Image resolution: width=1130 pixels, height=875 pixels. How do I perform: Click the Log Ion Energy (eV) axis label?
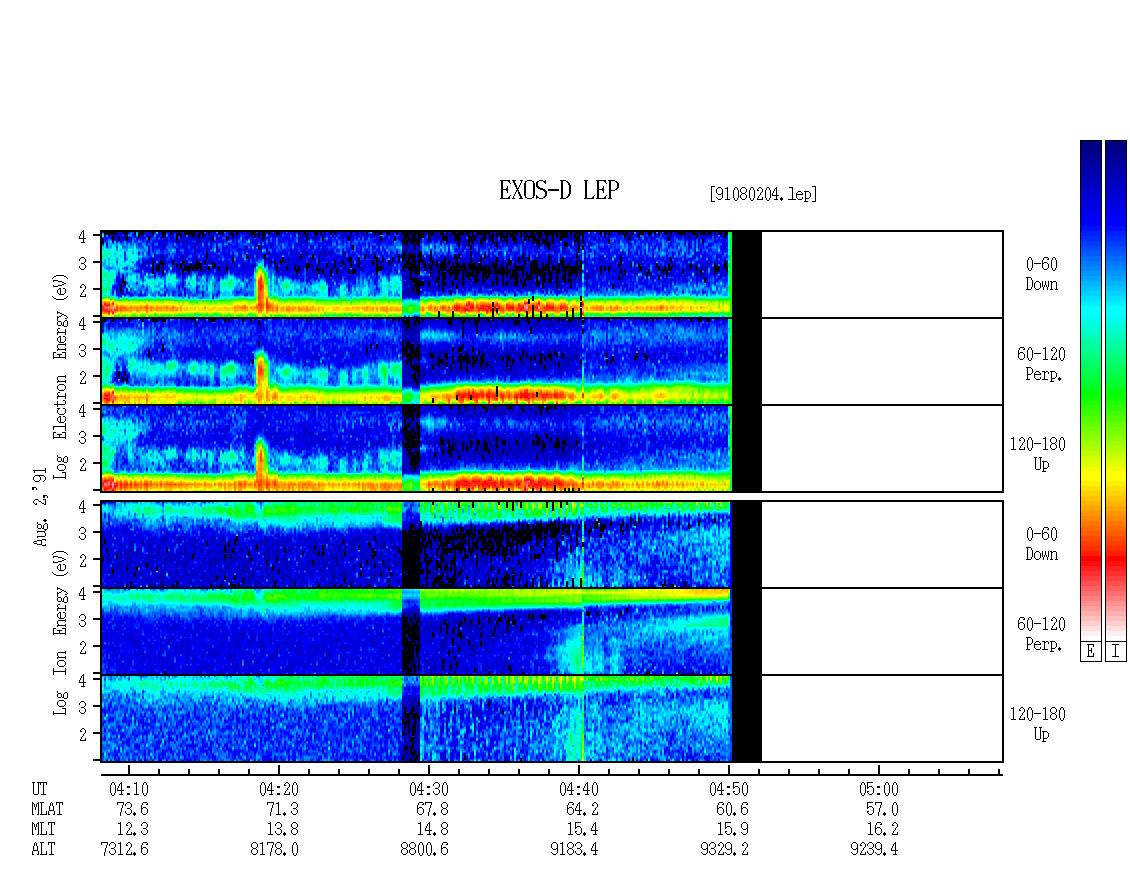click(x=60, y=632)
